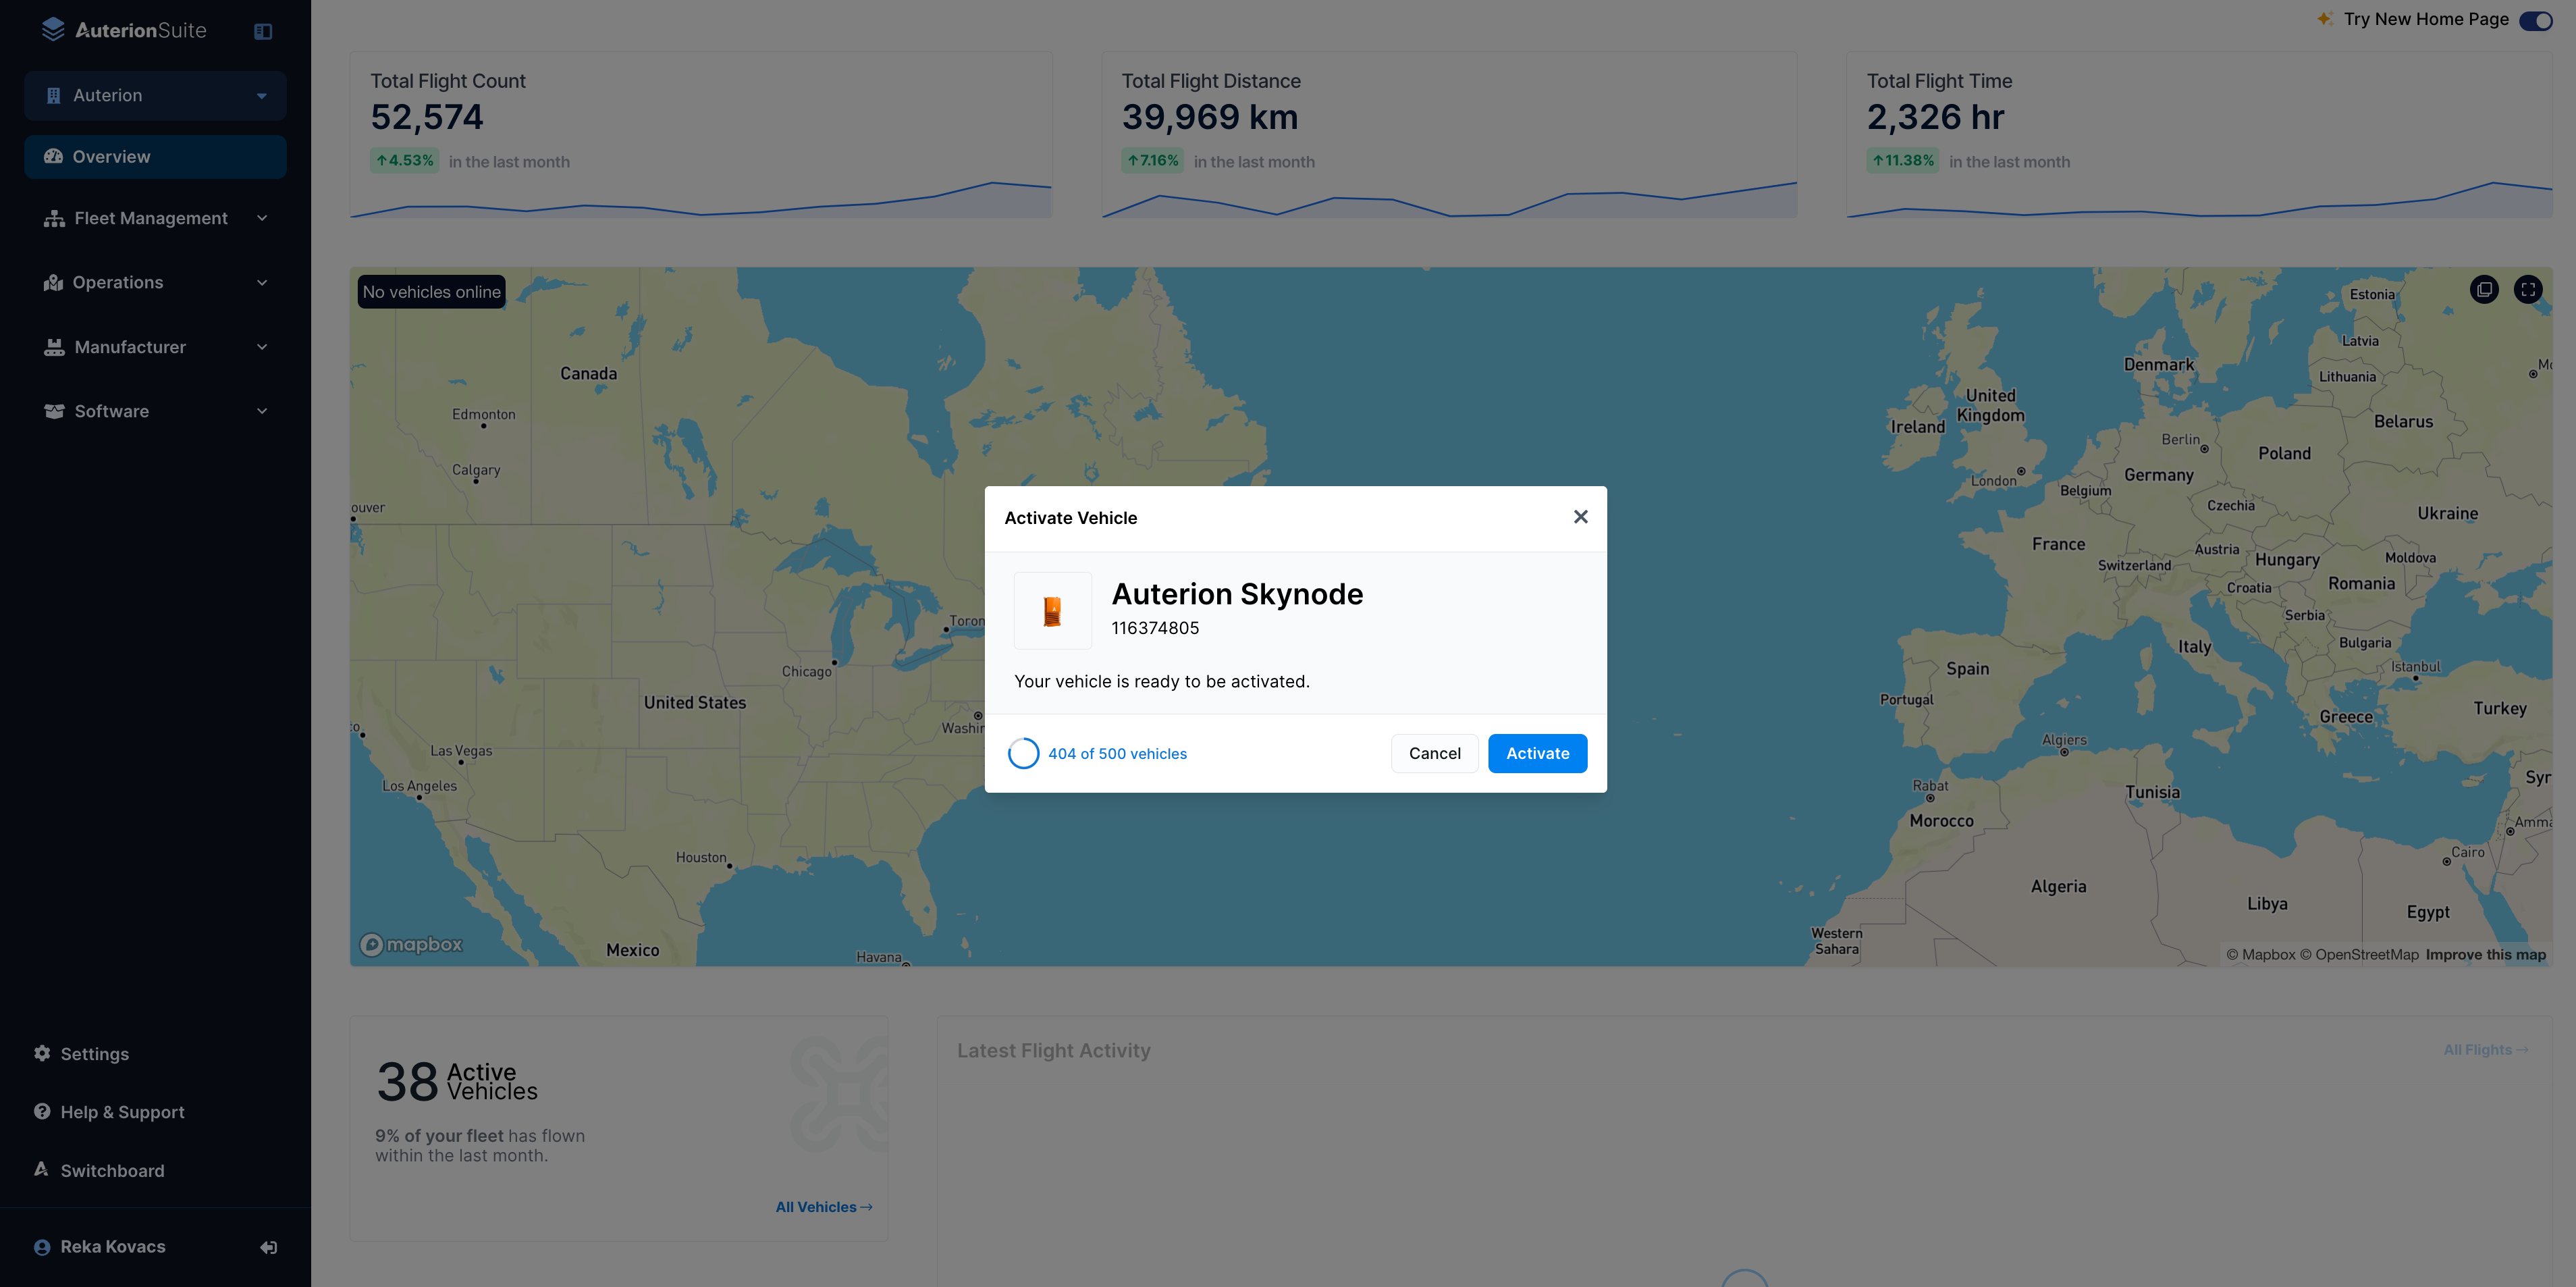Click the AuterionSuite logo
Screen dimensions: 2576x1287
pyautogui.click(x=125, y=30)
